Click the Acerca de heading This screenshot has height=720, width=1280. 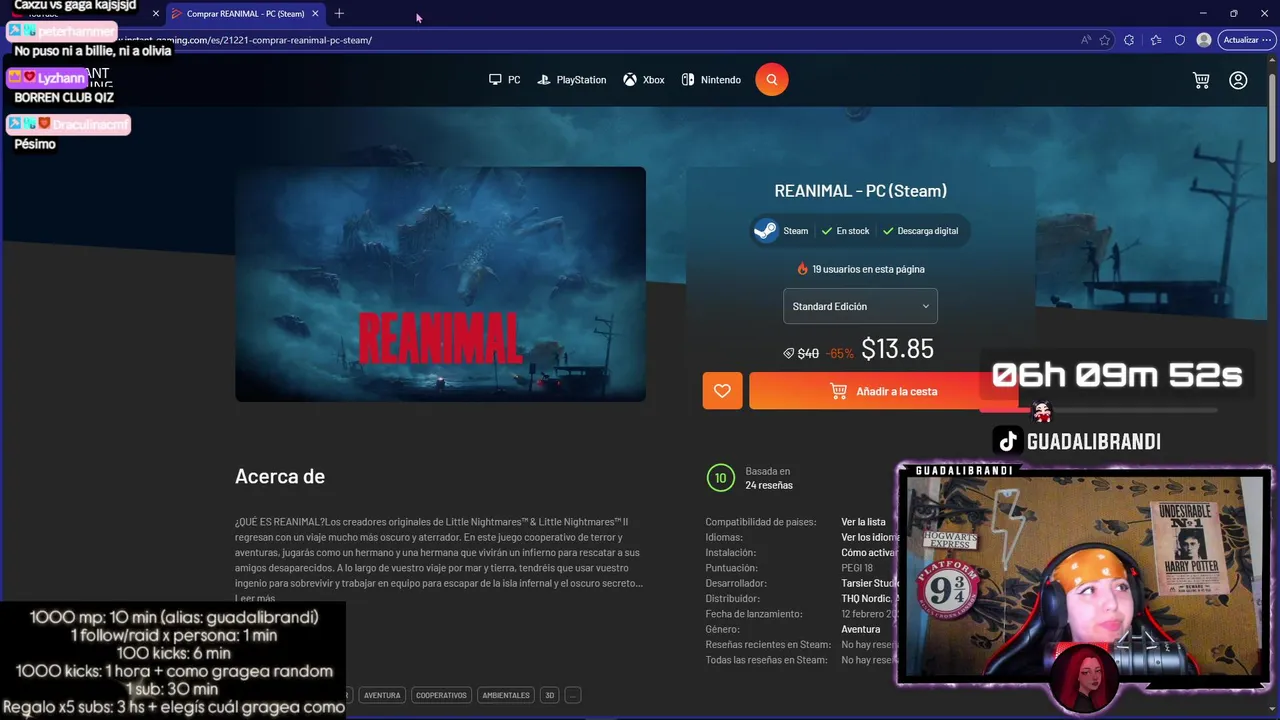click(280, 477)
